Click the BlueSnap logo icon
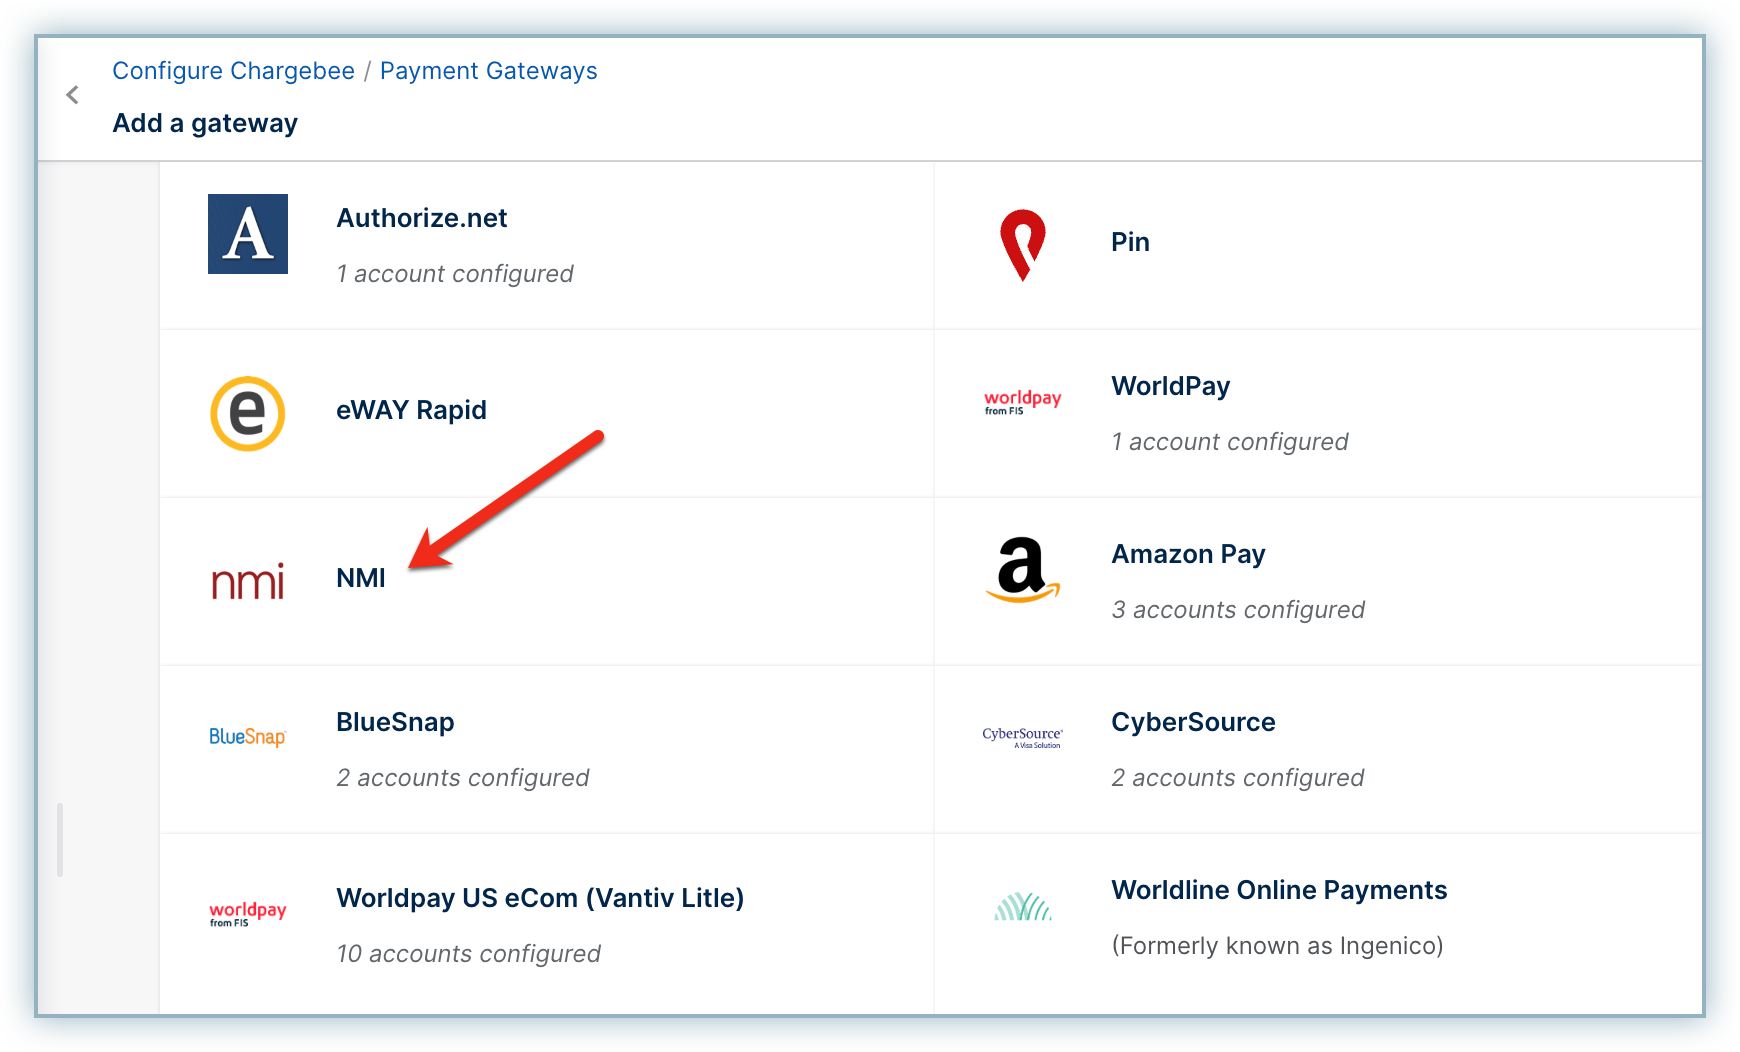This screenshot has height=1052, width=1740. click(248, 737)
